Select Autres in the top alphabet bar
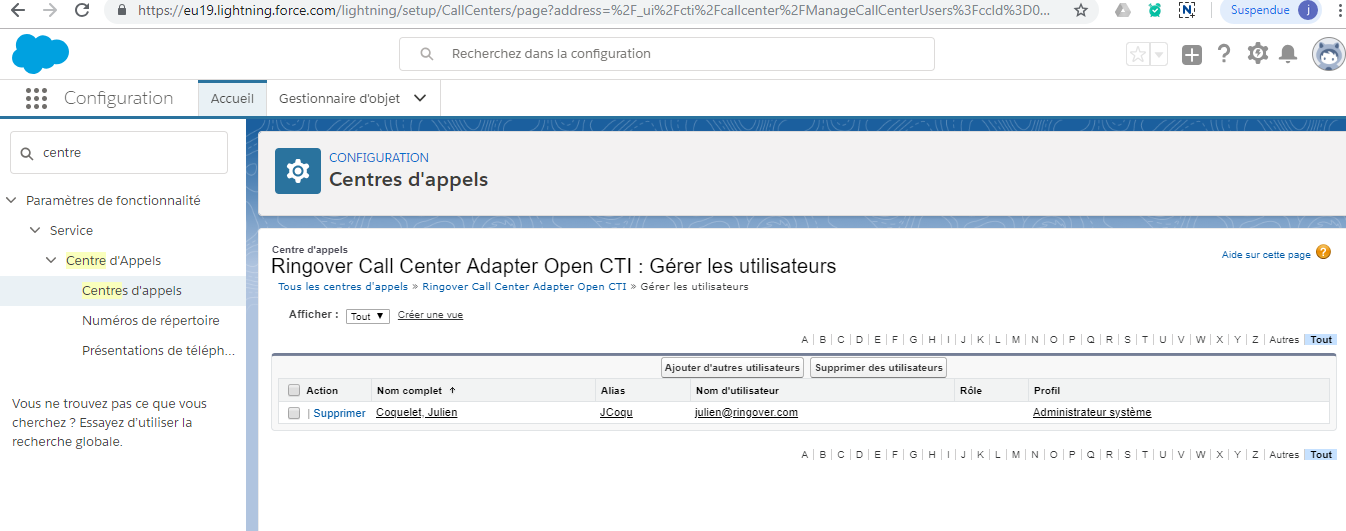This screenshot has width=1346, height=531. pyautogui.click(x=1284, y=340)
